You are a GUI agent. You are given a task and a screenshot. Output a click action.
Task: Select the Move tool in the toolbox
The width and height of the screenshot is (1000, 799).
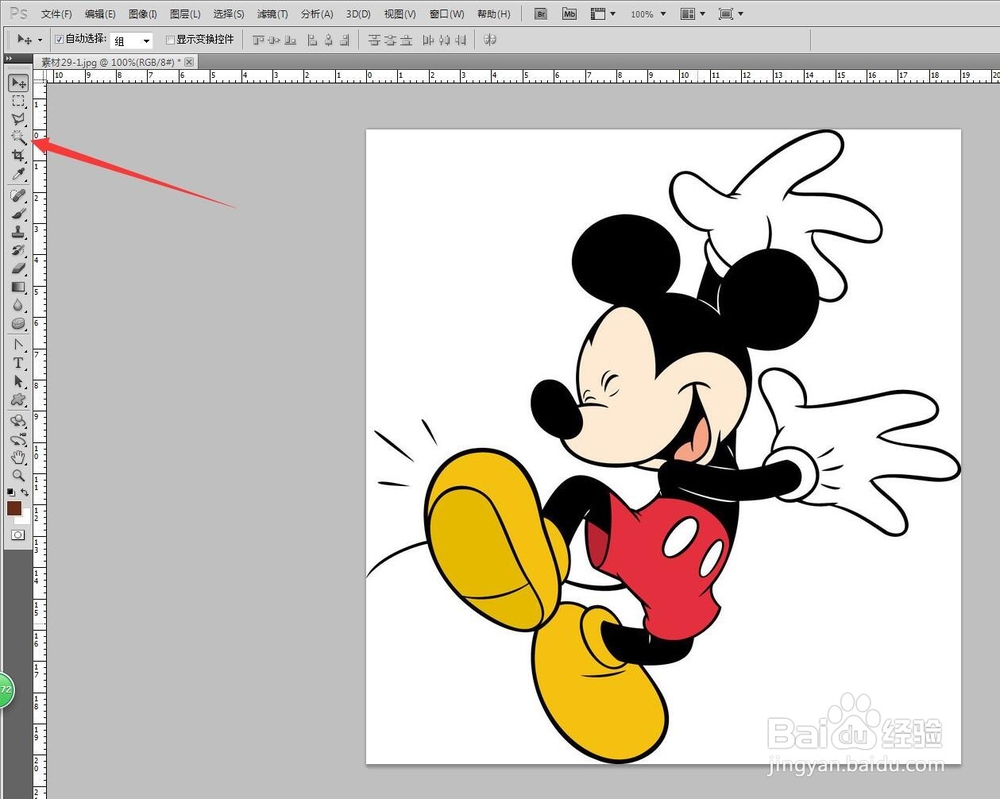[x=18, y=83]
